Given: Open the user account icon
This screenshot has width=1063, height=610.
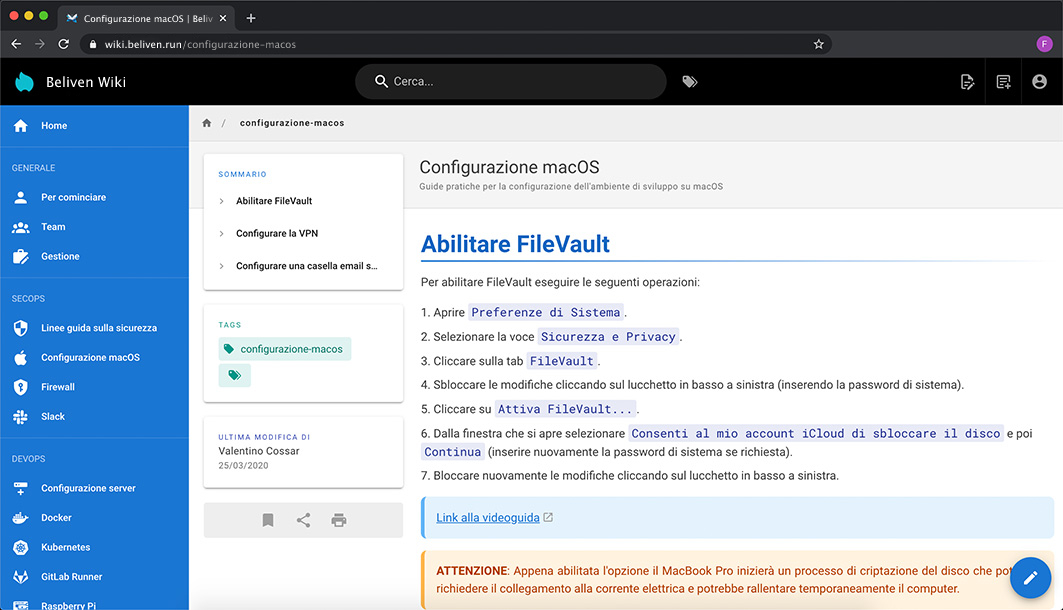Looking at the screenshot, I should (1039, 81).
